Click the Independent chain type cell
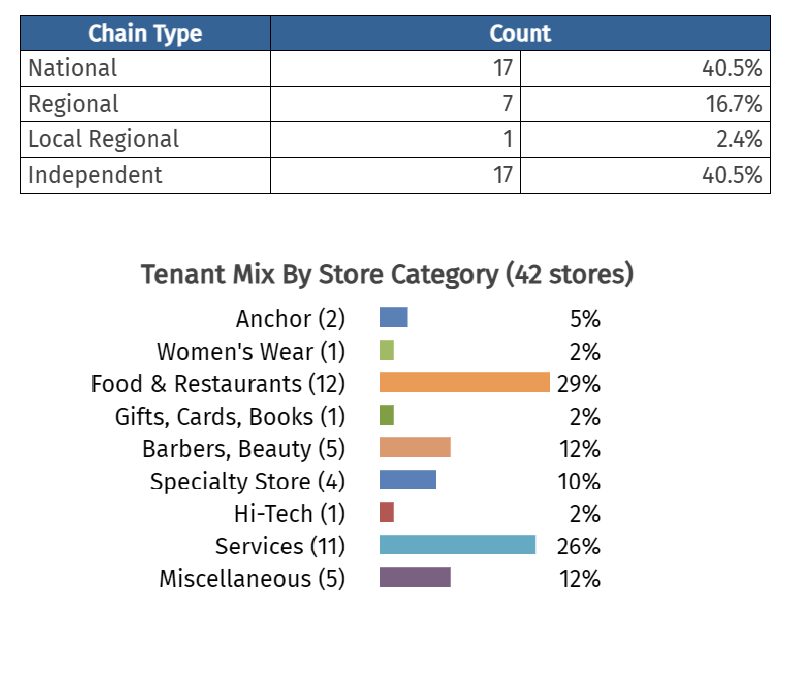Image resolution: width=787 pixels, height=699 pixels. click(x=95, y=175)
